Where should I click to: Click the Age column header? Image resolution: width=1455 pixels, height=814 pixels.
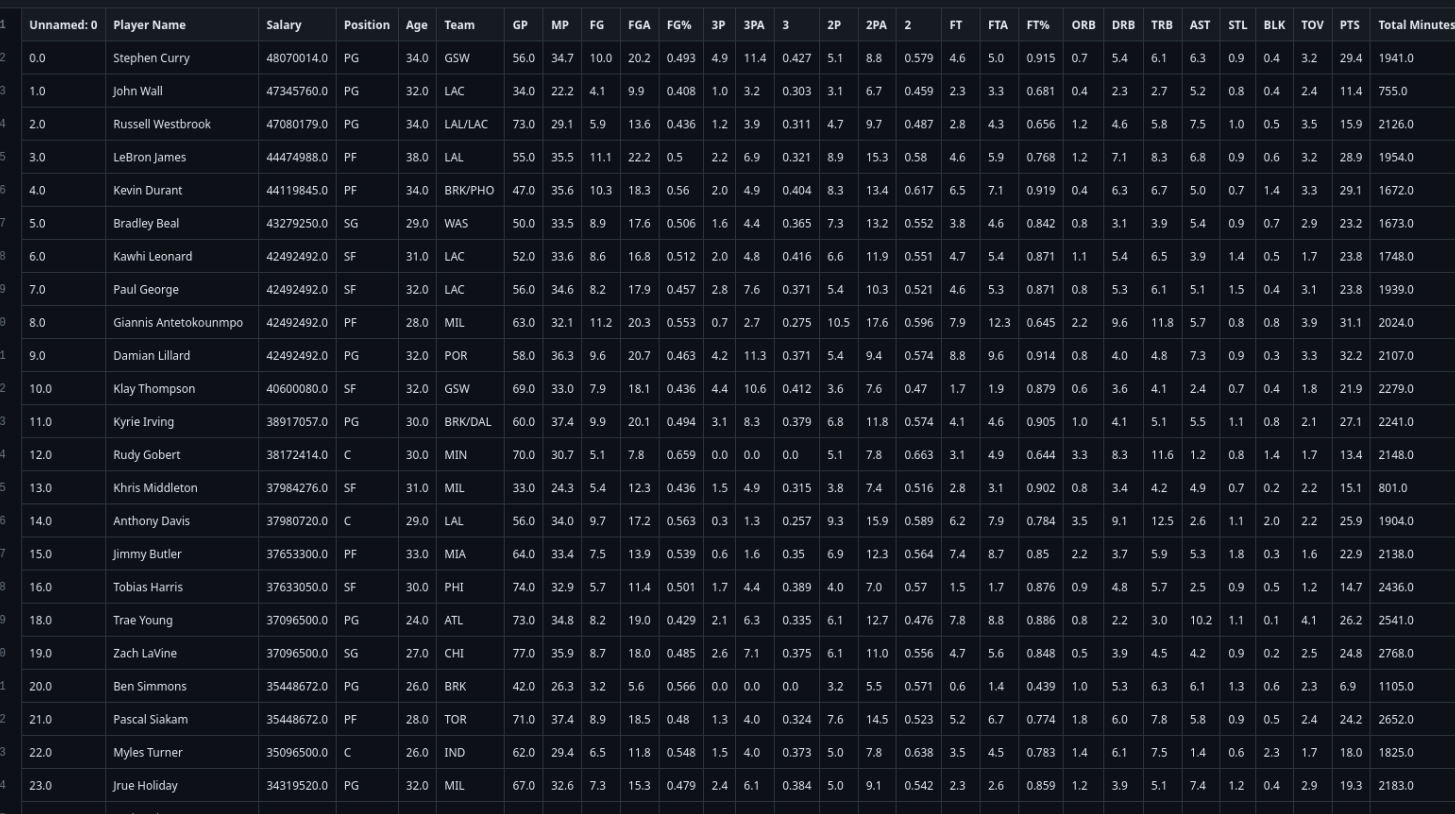tap(417, 25)
